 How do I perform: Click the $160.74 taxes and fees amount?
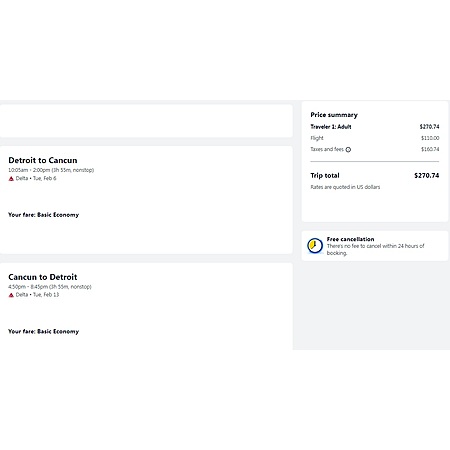tap(430, 149)
